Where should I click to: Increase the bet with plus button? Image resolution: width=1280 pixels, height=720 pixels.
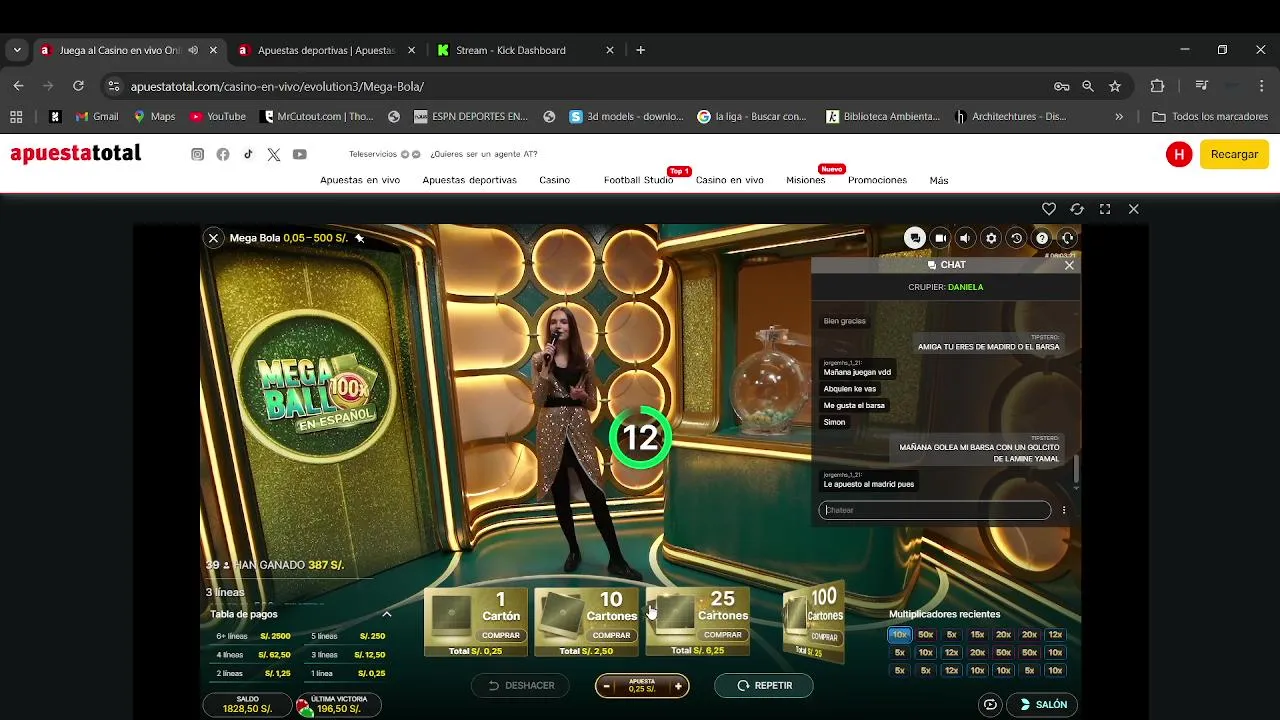677,686
